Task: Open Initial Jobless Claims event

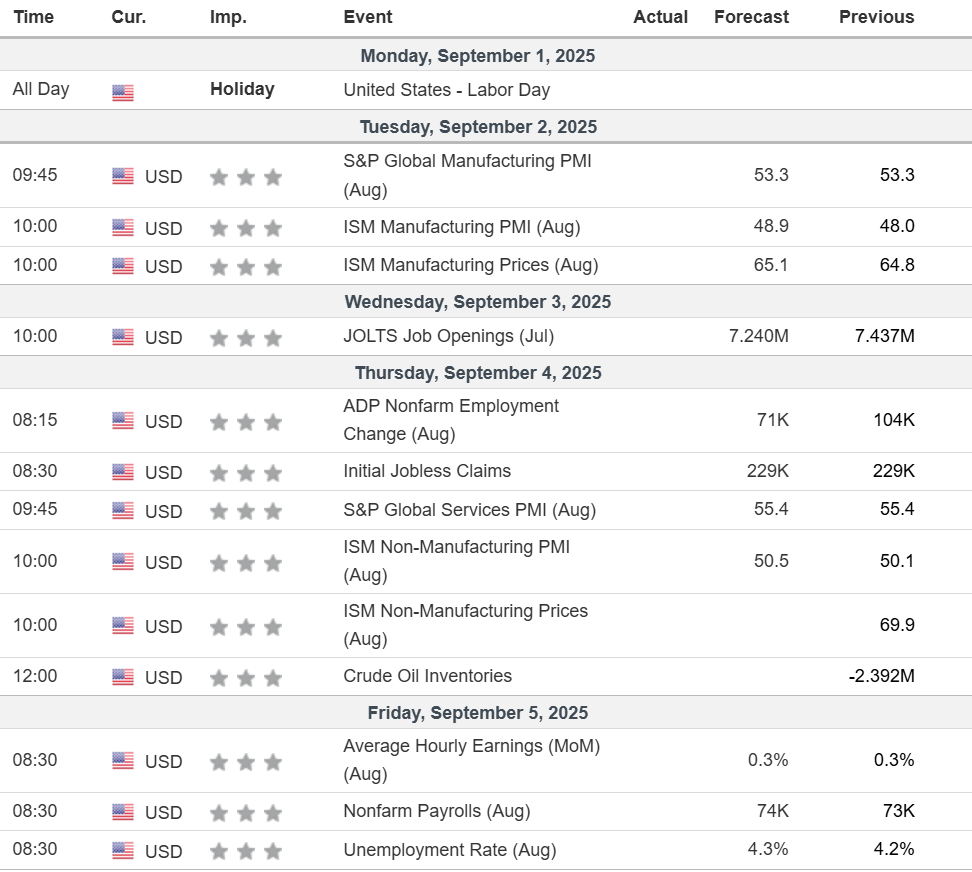Action: point(427,471)
